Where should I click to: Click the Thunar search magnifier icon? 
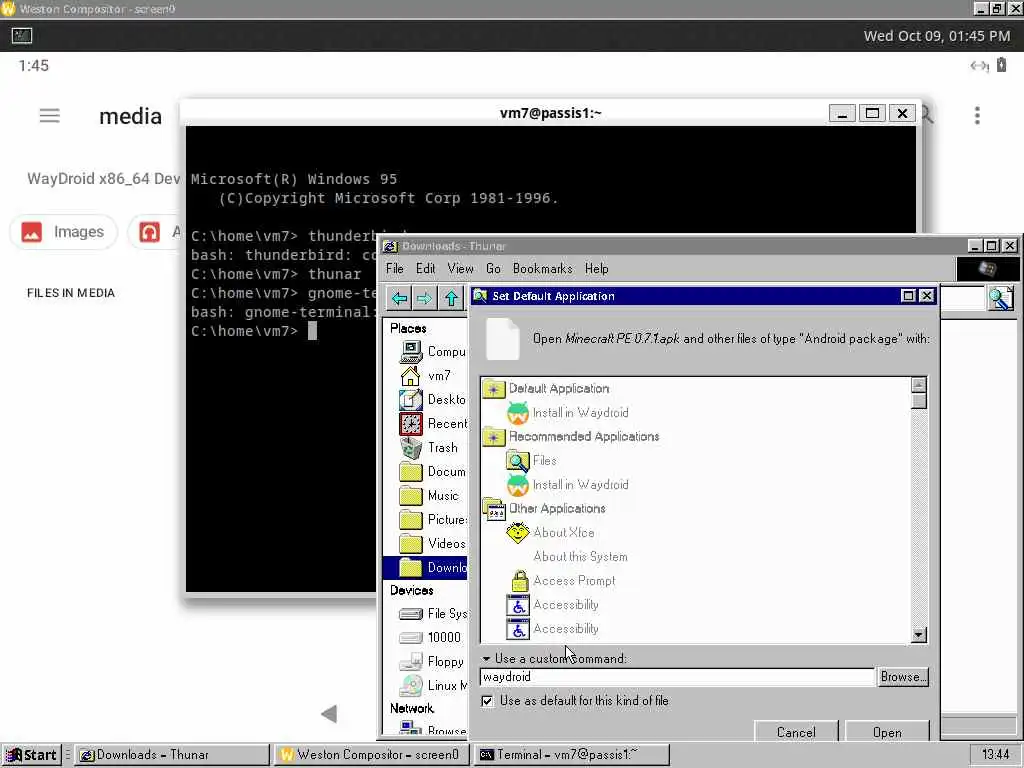[1000, 298]
